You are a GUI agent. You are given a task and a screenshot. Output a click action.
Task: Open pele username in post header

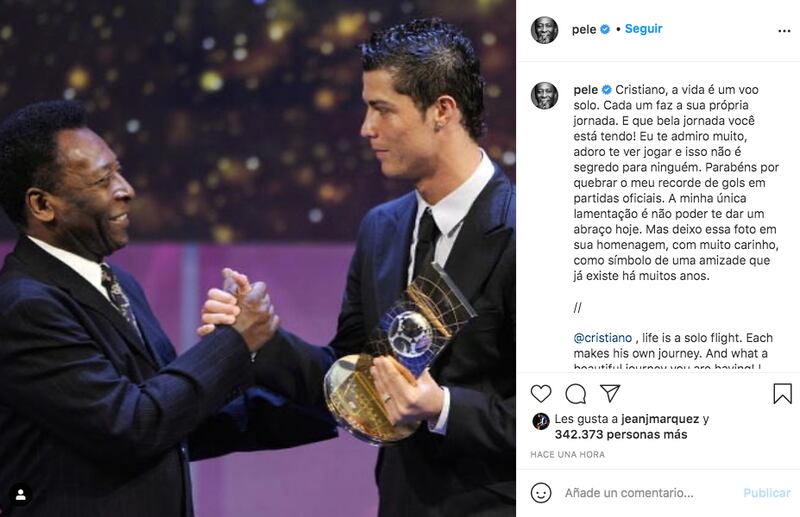tap(584, 30)
